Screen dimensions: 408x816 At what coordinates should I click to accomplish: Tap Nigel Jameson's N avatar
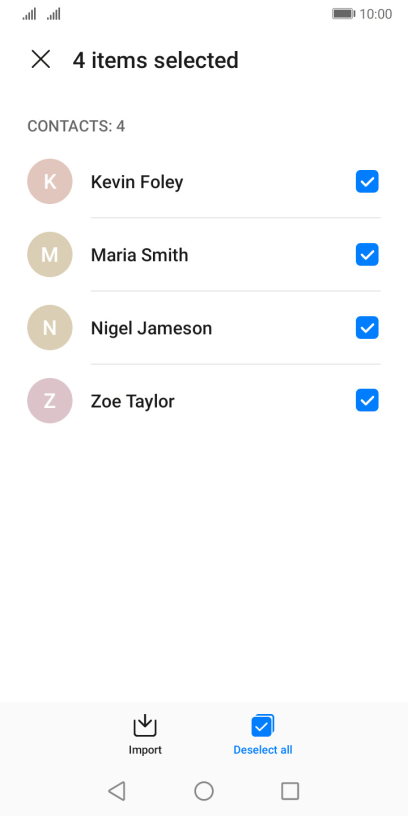click(x=49, y=328)
